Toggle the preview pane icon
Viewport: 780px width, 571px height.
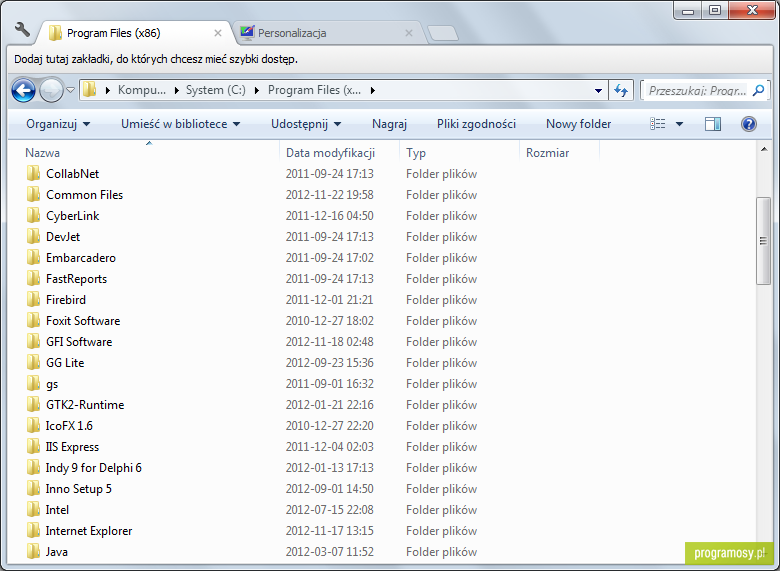[713, 124]
